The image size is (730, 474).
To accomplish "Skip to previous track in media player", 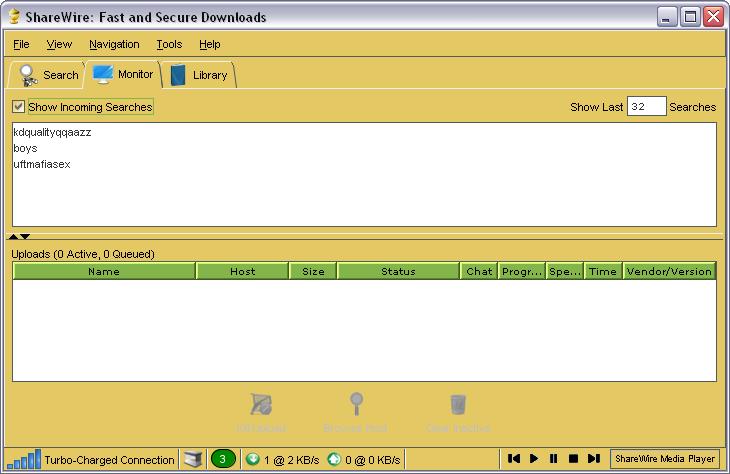I will click(514, 459).
